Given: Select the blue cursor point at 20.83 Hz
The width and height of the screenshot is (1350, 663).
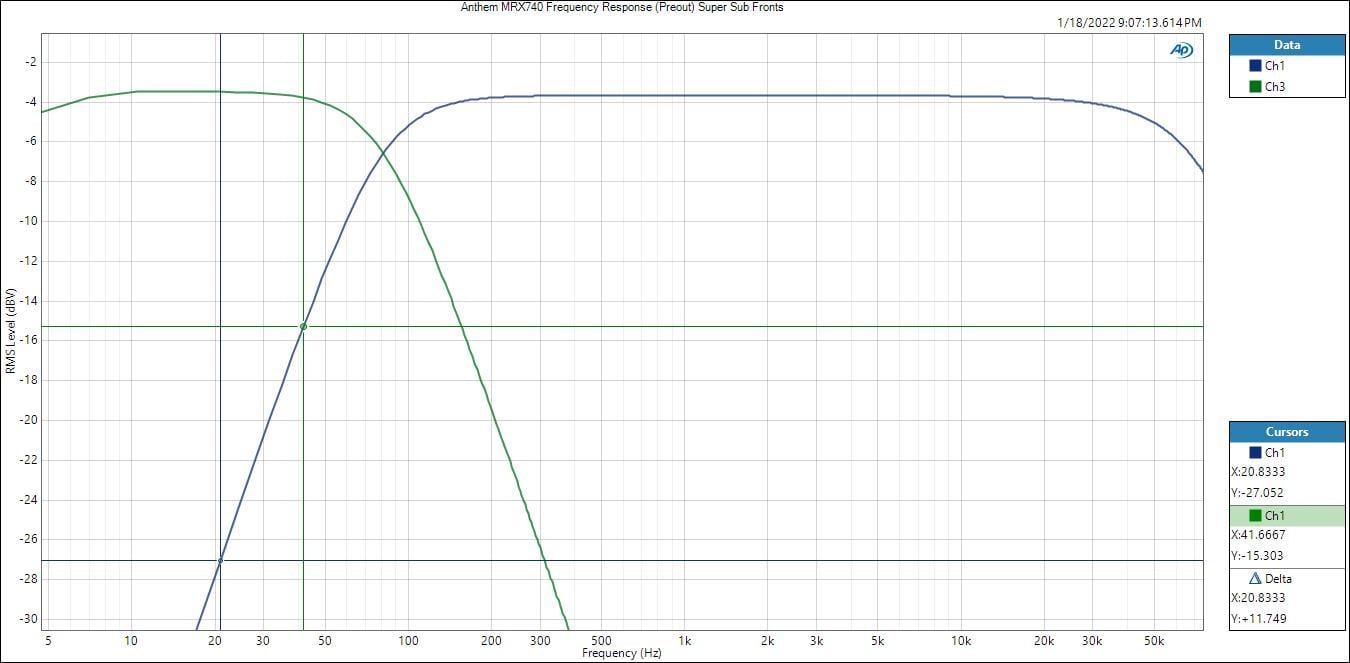Looking at the screenshot, I should [220, 560].
